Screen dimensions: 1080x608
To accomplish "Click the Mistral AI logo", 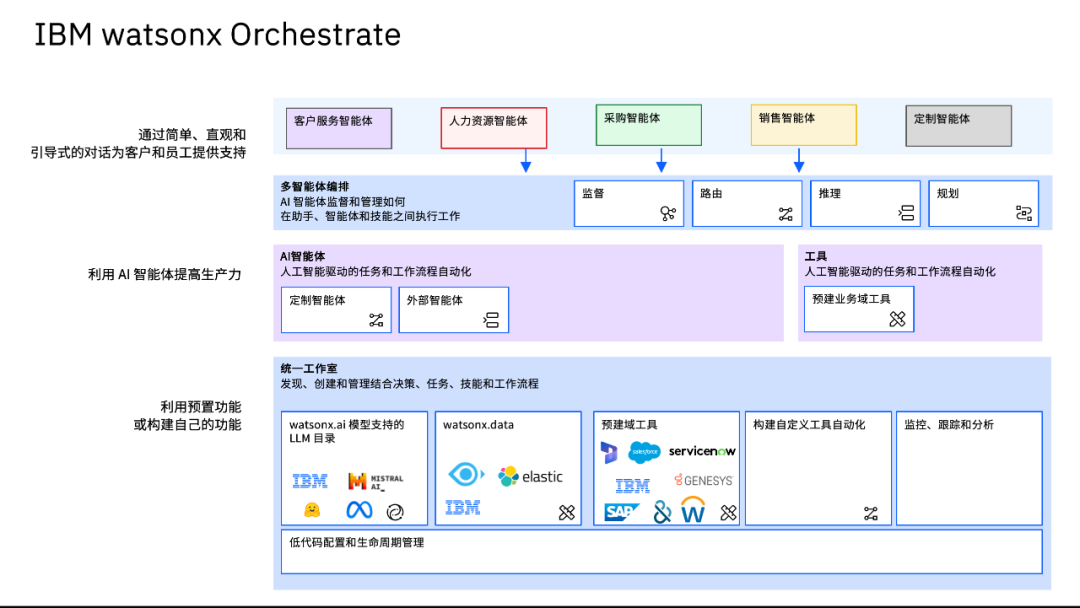I will [375, 481].
